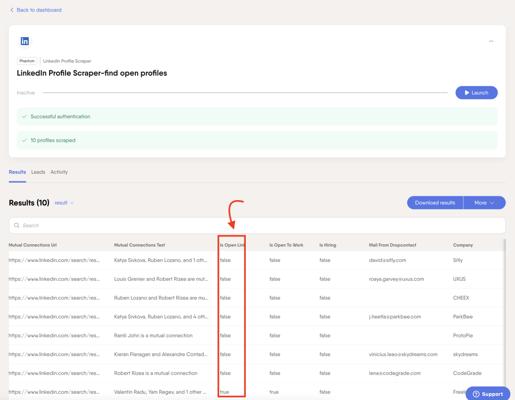This screenshot has width=515, height=400.
Task: Sort by Is Open To Work column
Action: (x=286, y=245)
